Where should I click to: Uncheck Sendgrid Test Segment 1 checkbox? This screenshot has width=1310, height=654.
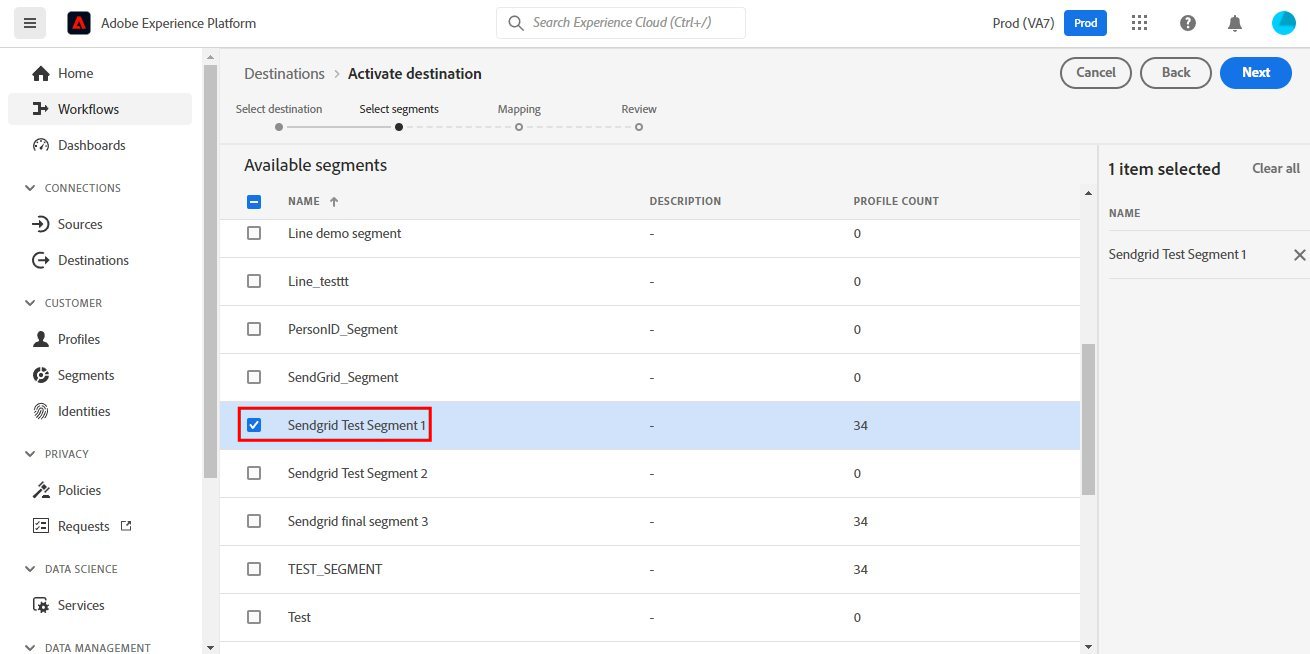tap(254, 425)
